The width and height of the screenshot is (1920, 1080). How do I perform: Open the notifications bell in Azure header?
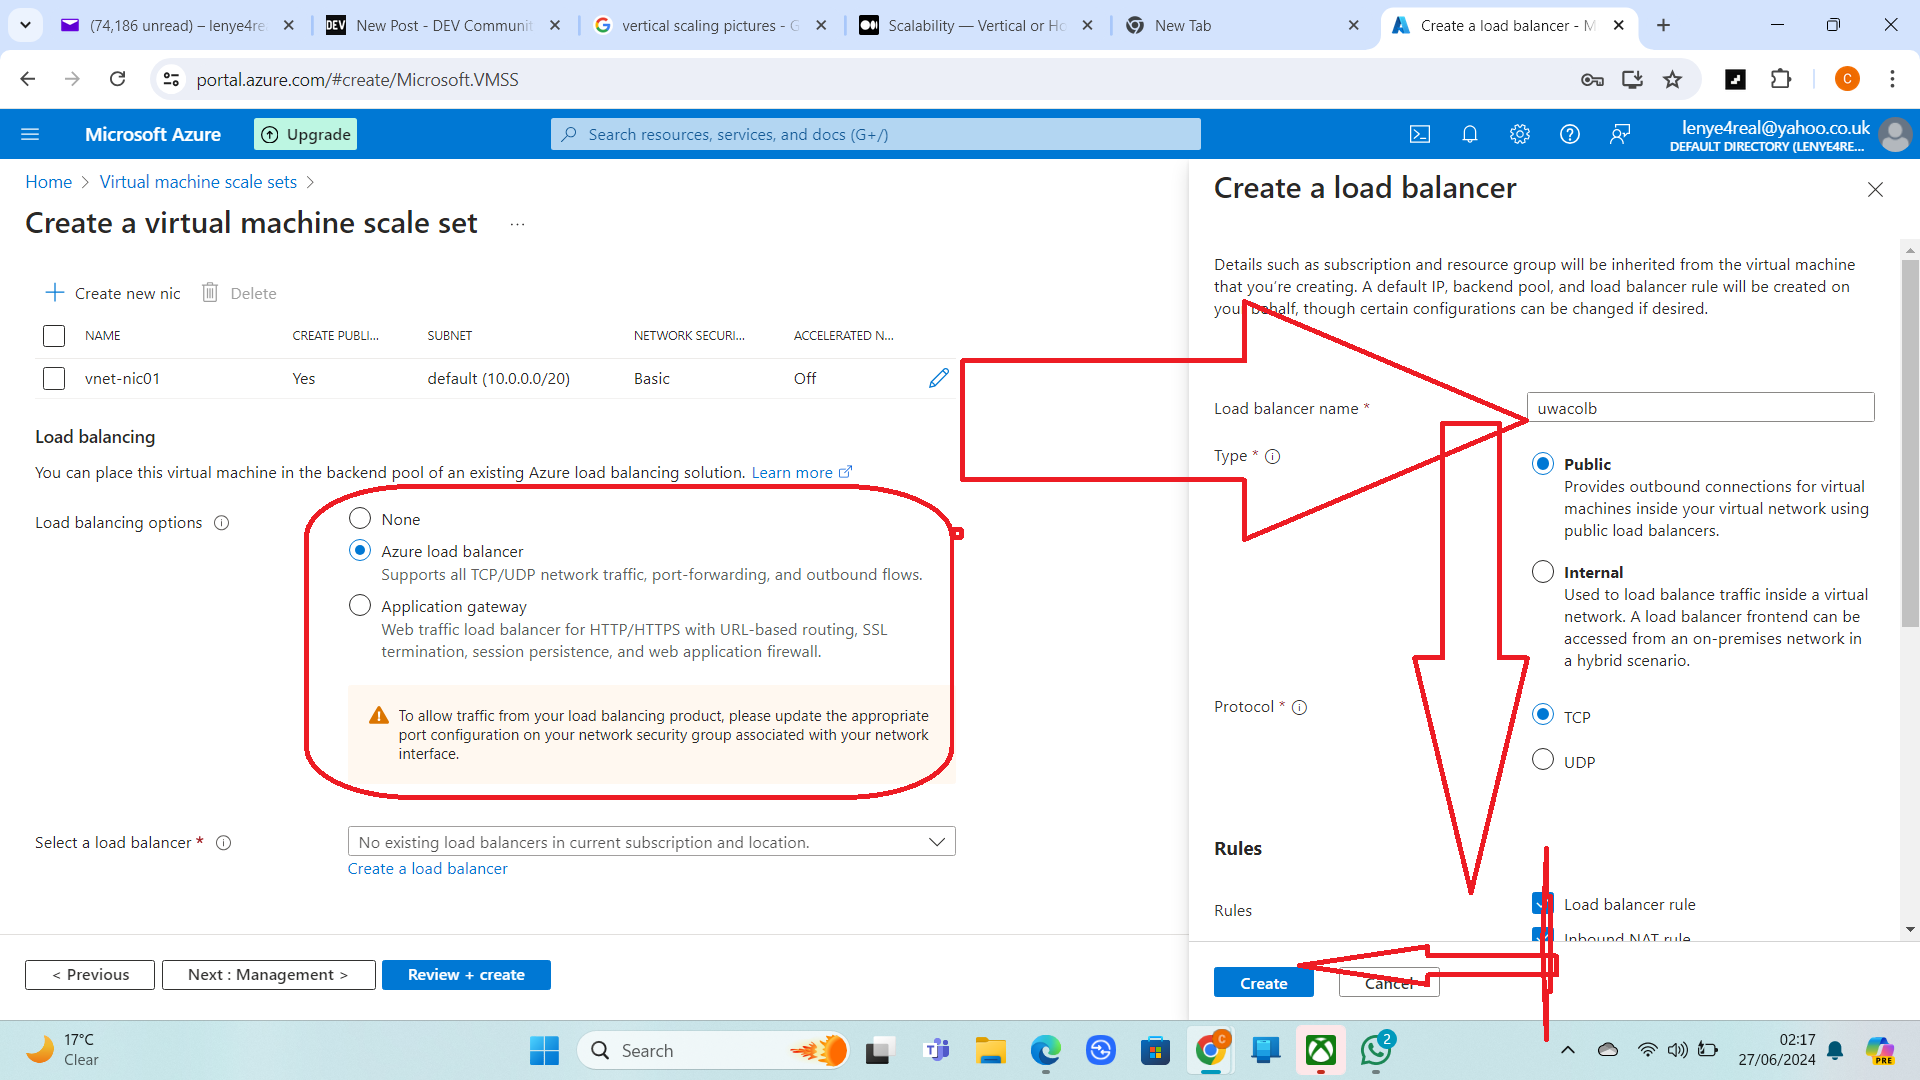pos(1470,134)
